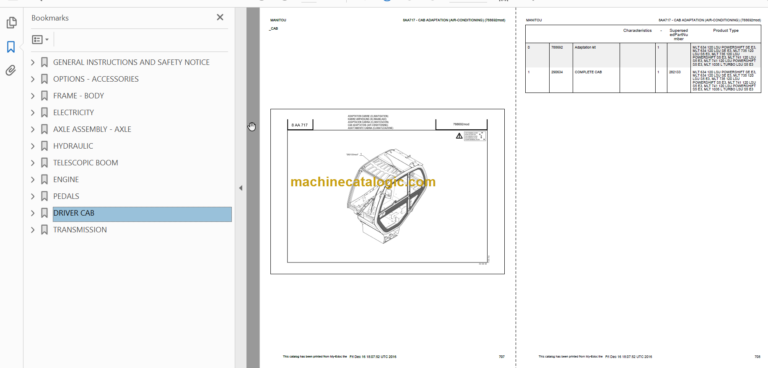Screen dimensions: 768x368
Task: Expand TELESCOPIC BOOM bookmark chevron
Action: [33, 163]
